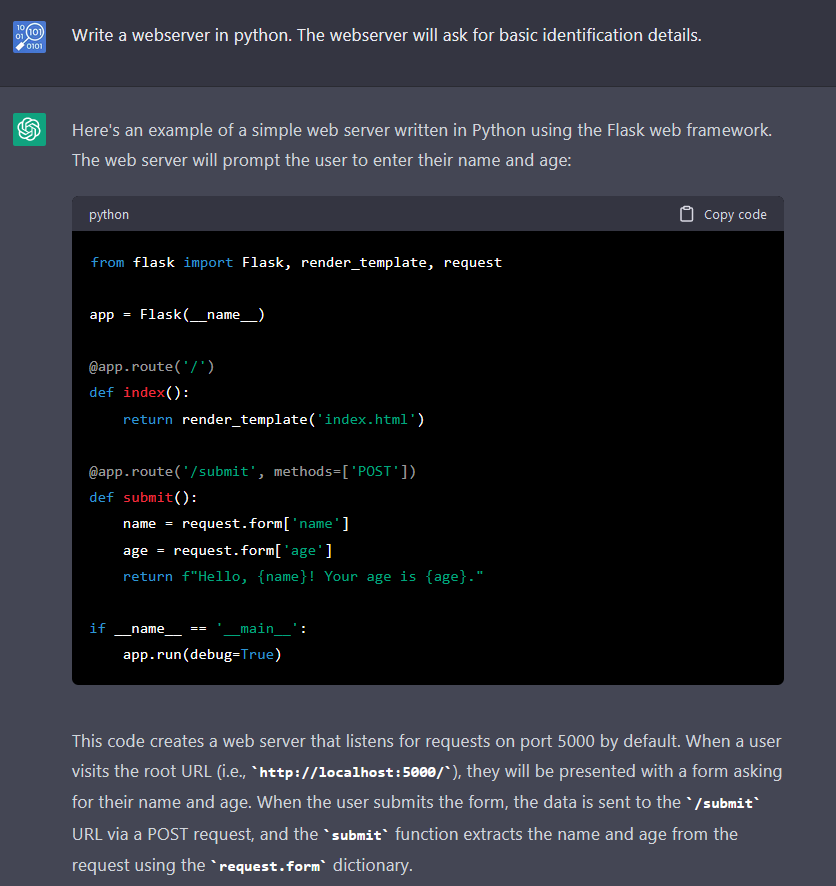Screen dimensions: 836x886
Task: Click the python language label
Action: point(109,214)
